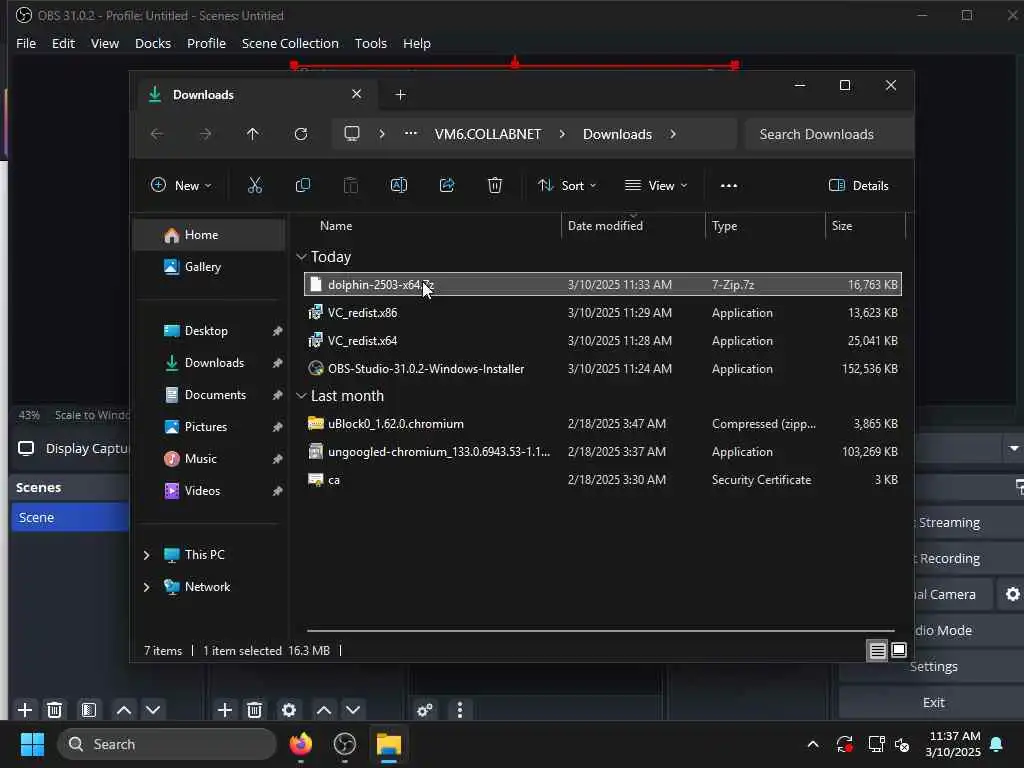
Task: Collapse the Today file group
Action: pyautogui.click(x=301, y=257)
